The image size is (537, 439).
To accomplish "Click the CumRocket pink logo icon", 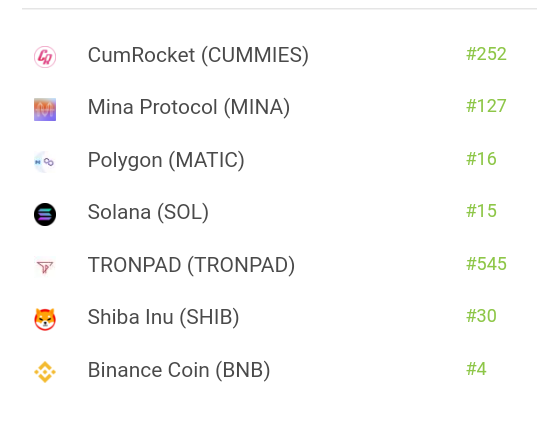I will pyautogui.click(x=45, y=57).
